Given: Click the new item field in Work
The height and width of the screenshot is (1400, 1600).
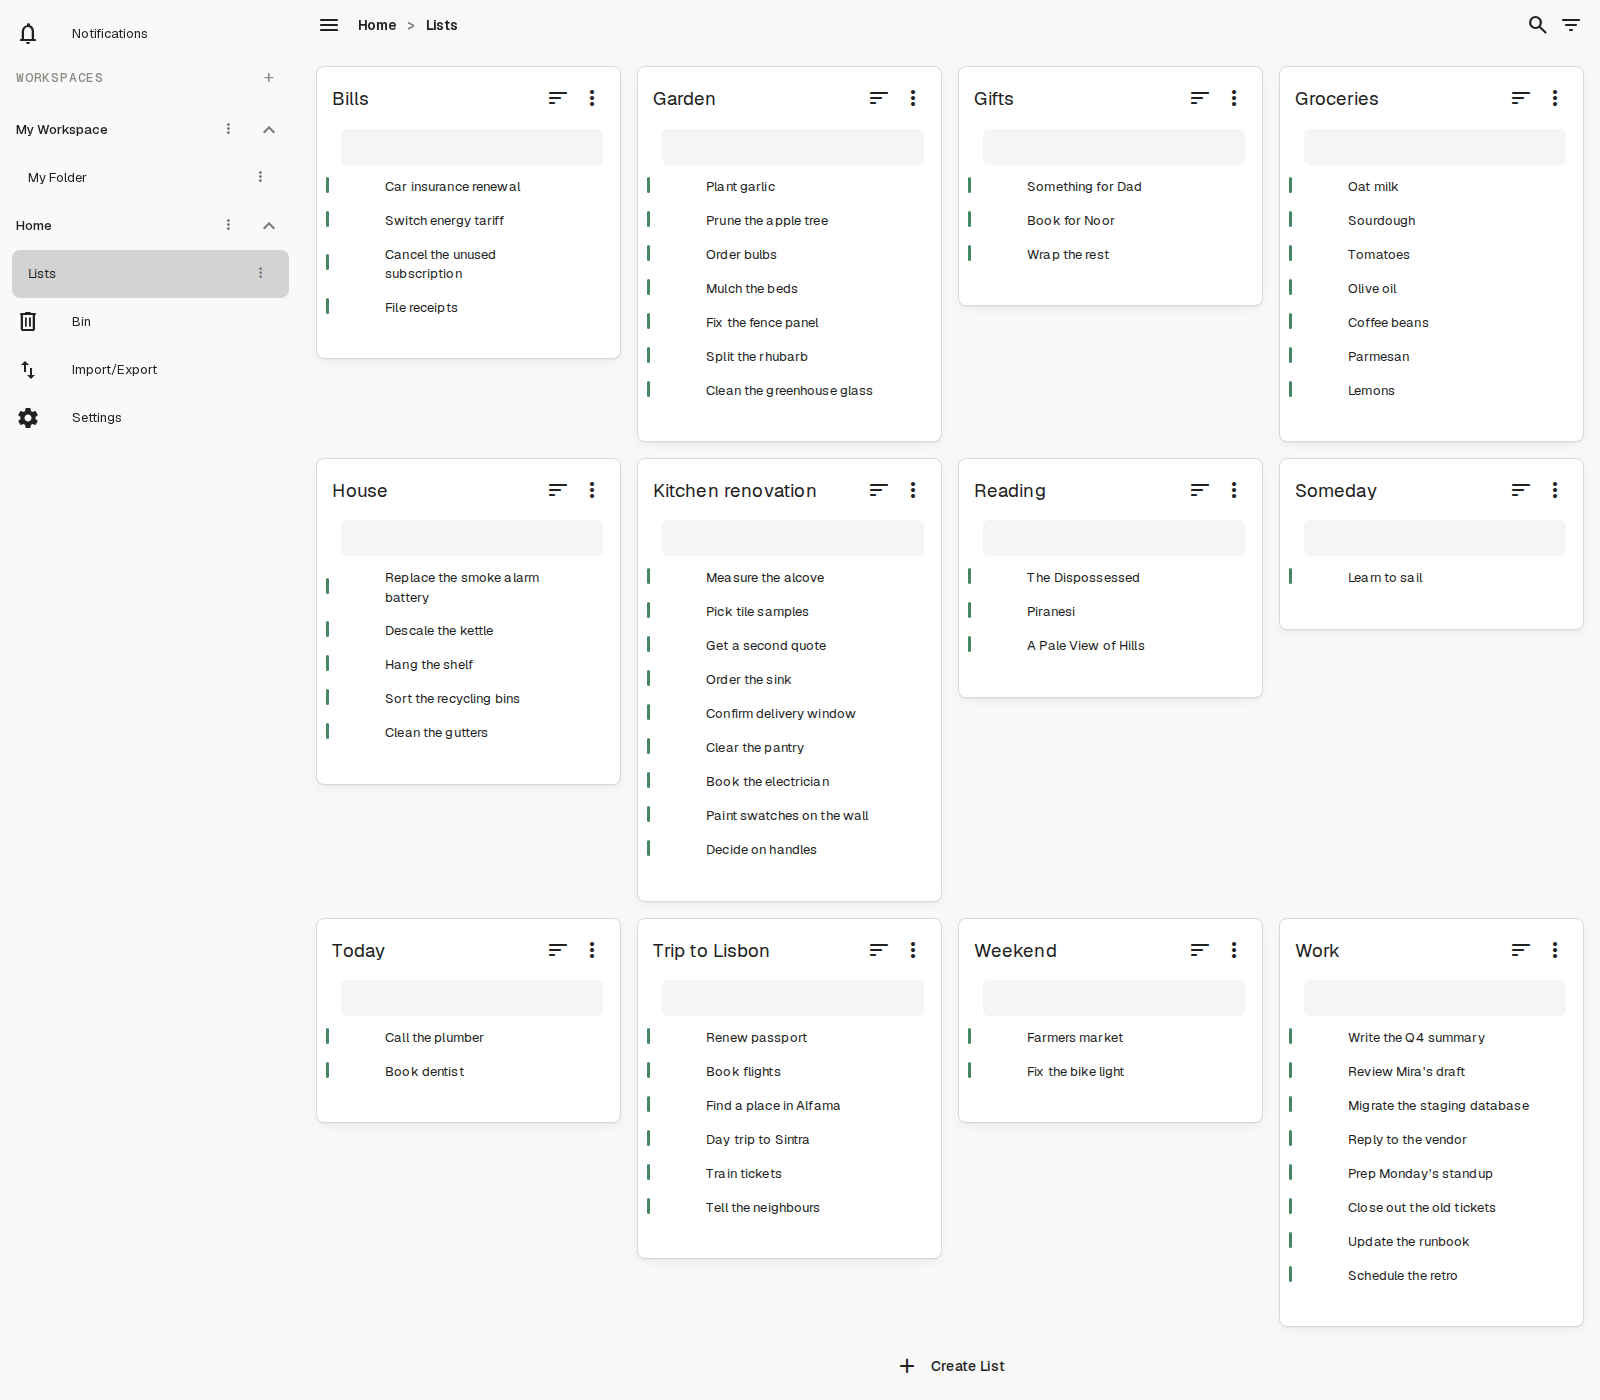Looking at the screenshot, I should (1435, 998).
